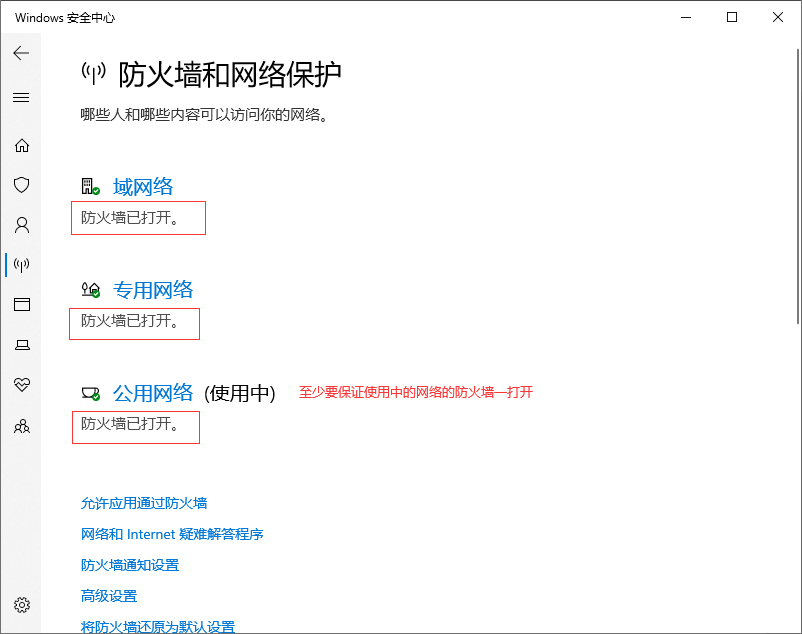Open Device security laptop icon

[21, 345]
